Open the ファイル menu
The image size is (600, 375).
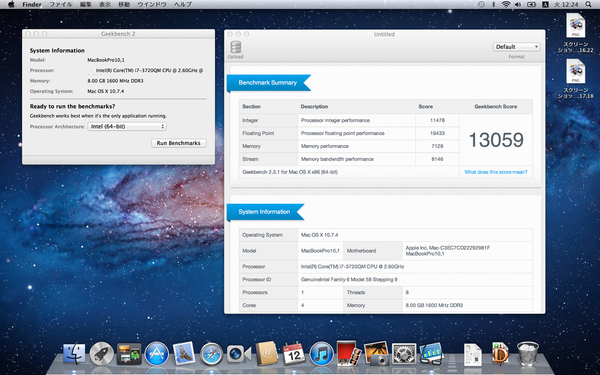(x=61, y=4)
